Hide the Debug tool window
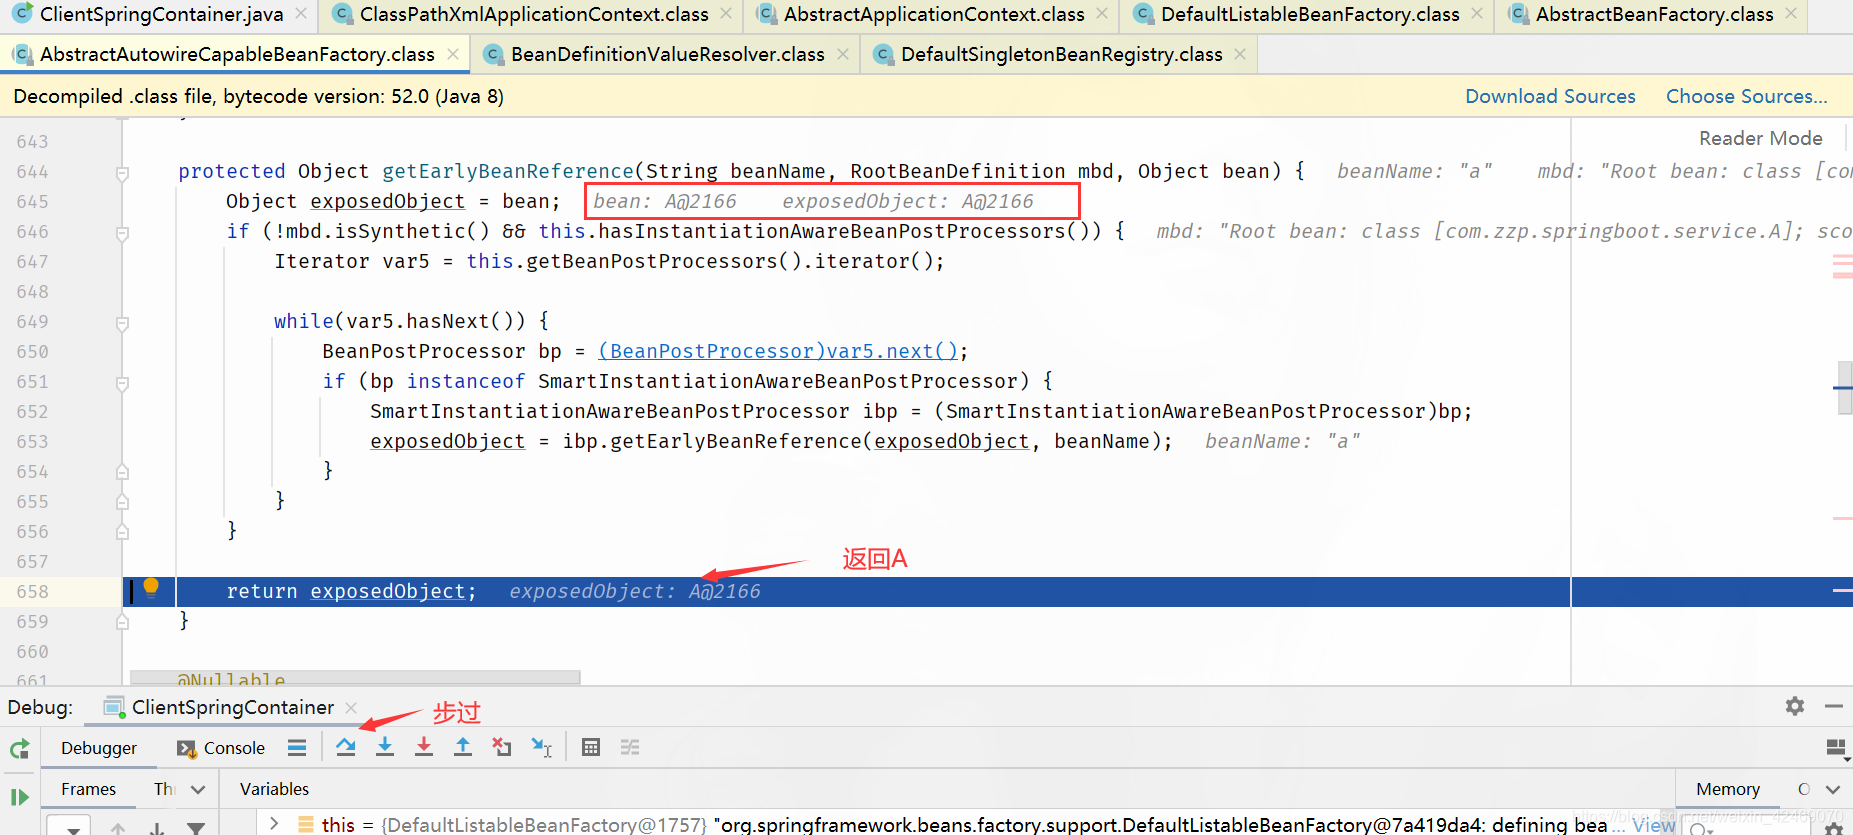 point(1834,706)
